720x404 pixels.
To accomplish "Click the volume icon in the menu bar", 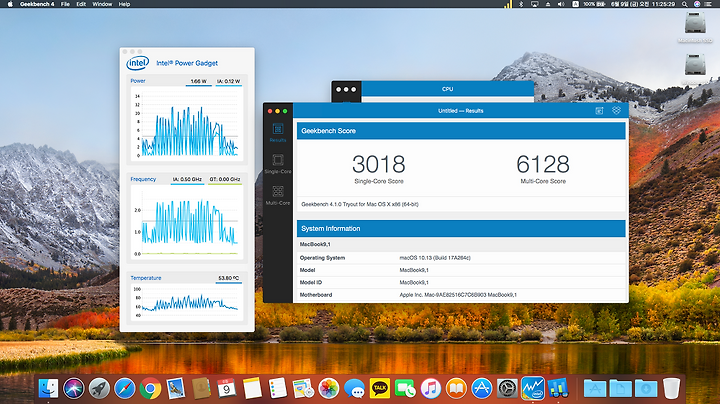I will point(561,4).
